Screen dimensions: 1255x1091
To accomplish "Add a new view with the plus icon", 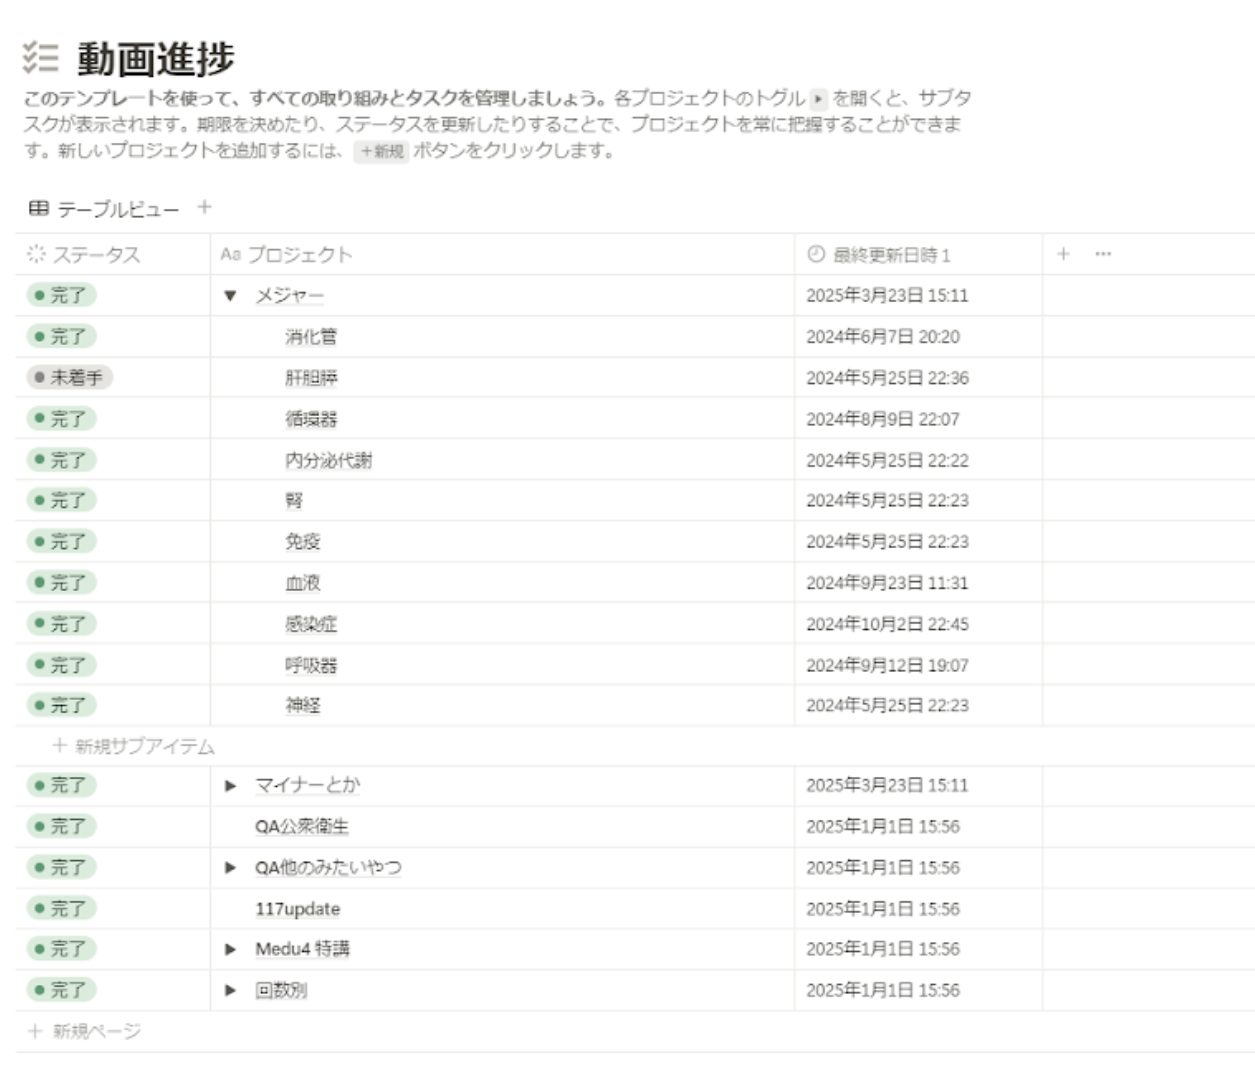I will 204,207.
